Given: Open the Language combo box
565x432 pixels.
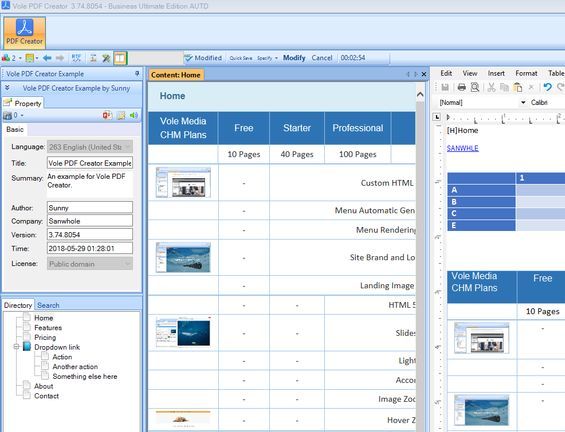Looking at the screenshot, I should [x=90, y=147].
